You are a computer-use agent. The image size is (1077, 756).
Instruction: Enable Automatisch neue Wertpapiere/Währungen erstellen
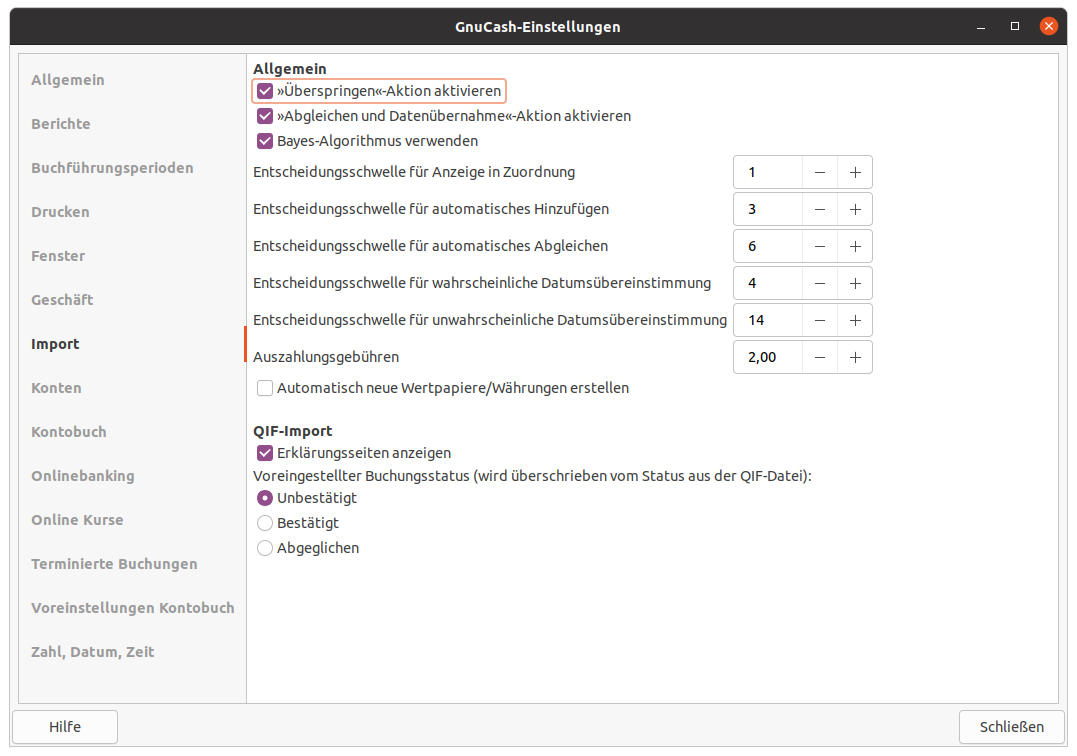265,388
